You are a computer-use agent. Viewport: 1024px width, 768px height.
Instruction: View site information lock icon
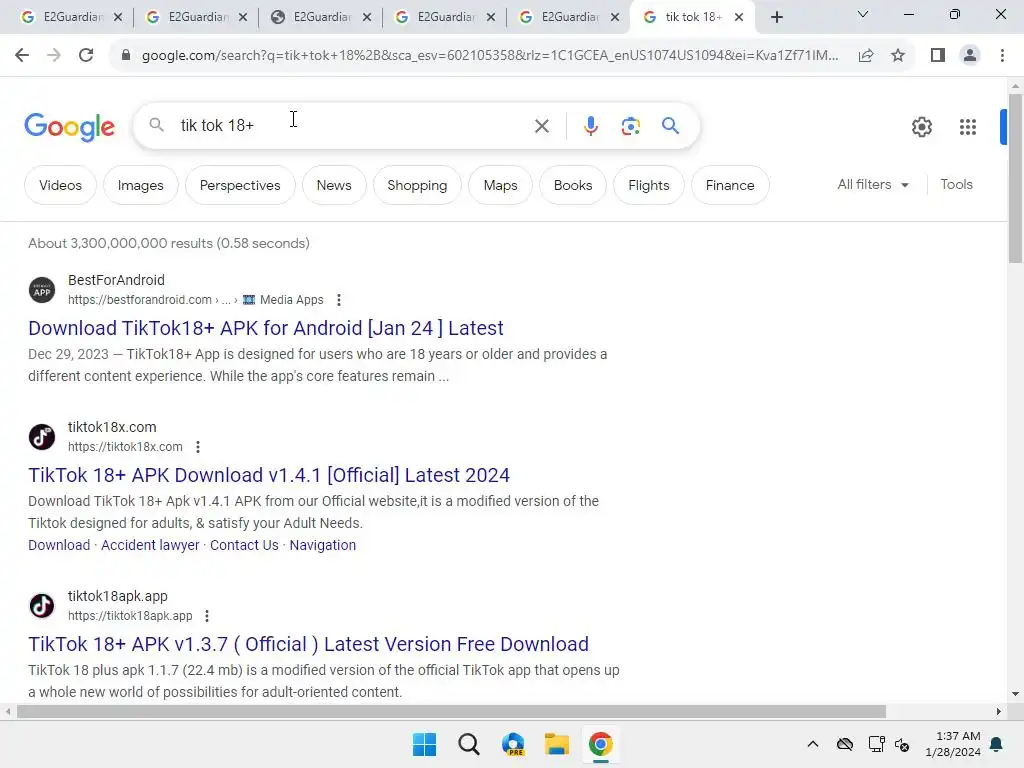(126, 56)
